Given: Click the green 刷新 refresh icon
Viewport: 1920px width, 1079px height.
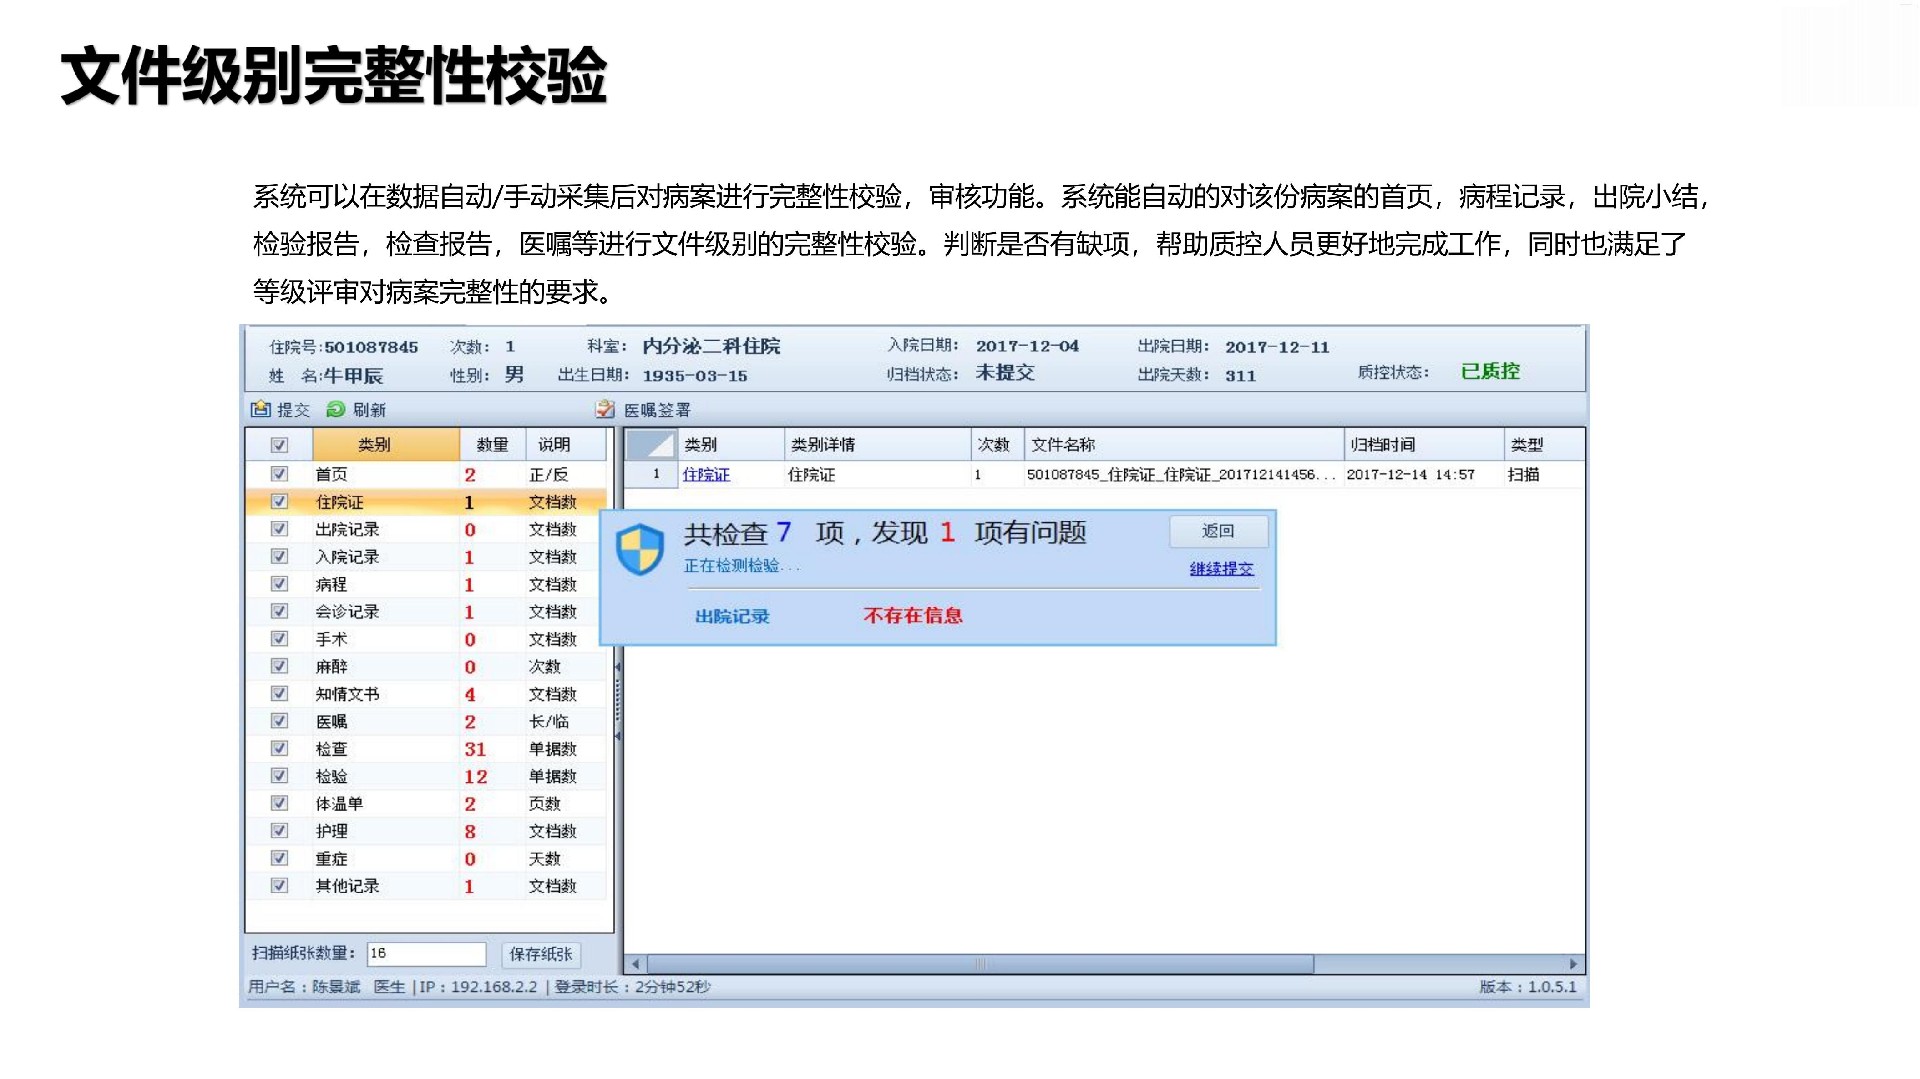Looking at the screenshot, I should (336, 409).
